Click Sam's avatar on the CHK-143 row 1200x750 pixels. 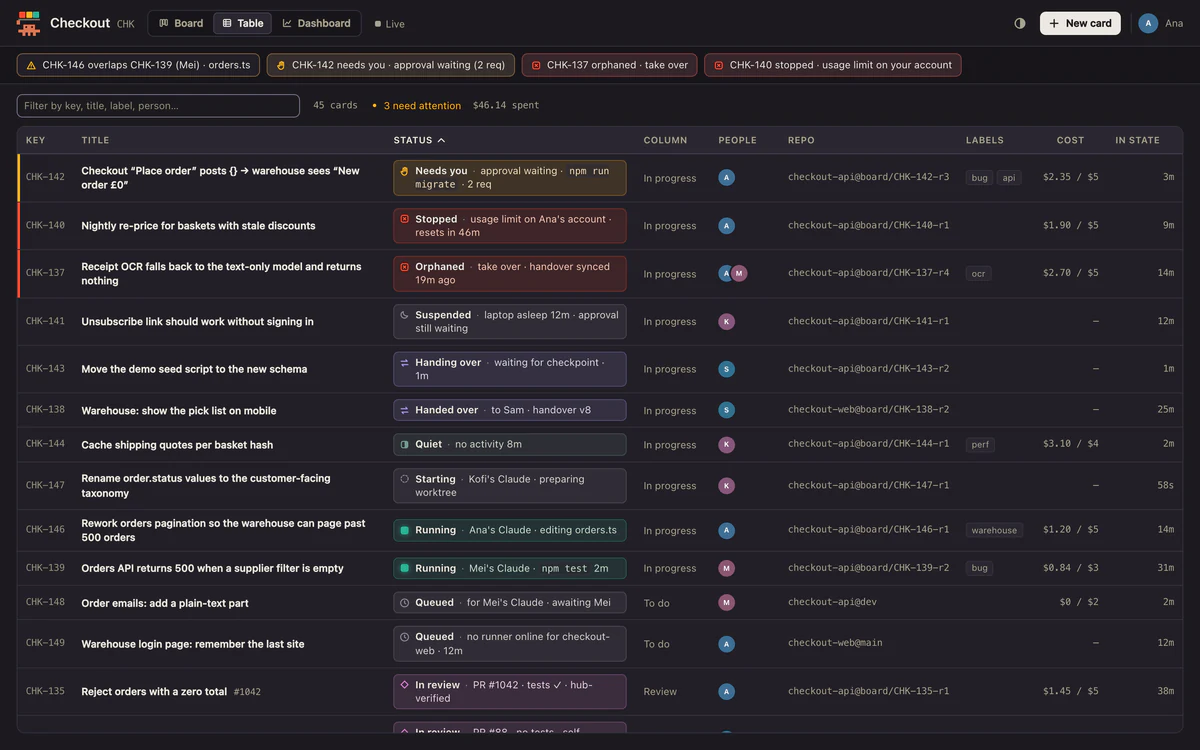[727, 369]
